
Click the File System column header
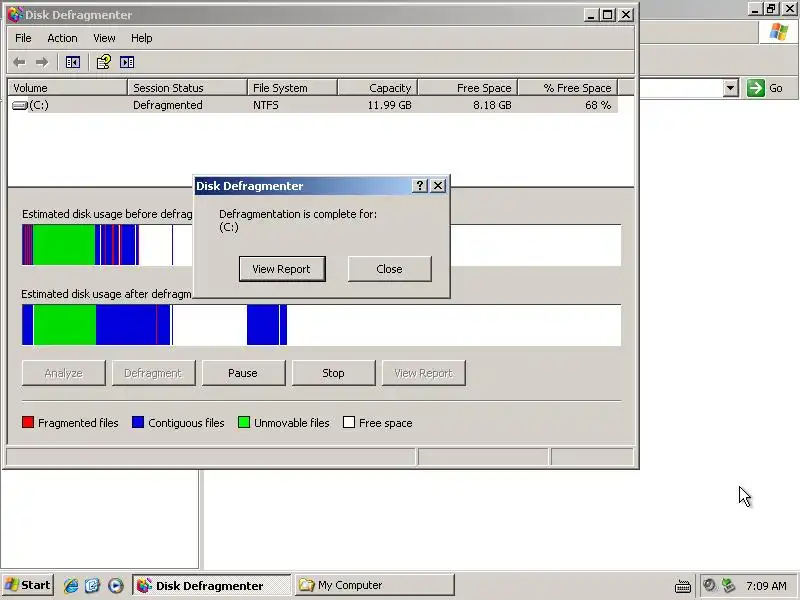pyautogui.click(x=292, y=88)
